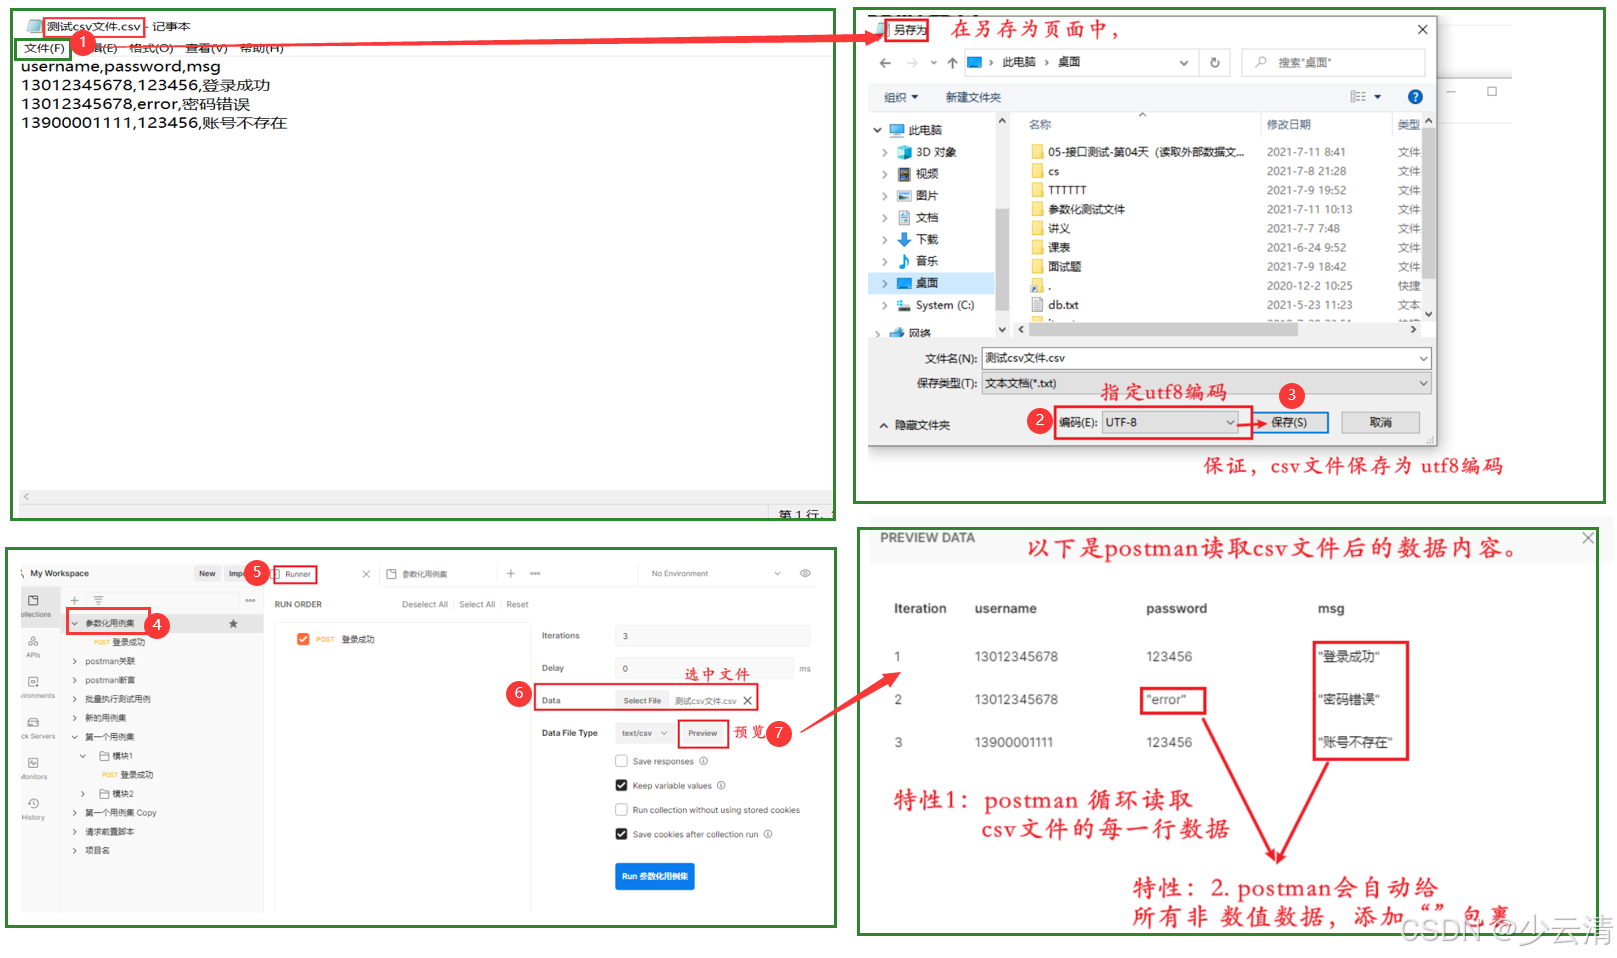The height and width of the screenshot is (958, 1617).
Task: Click the 取消 button in Save As dialog
Action: pos(1380,422)
